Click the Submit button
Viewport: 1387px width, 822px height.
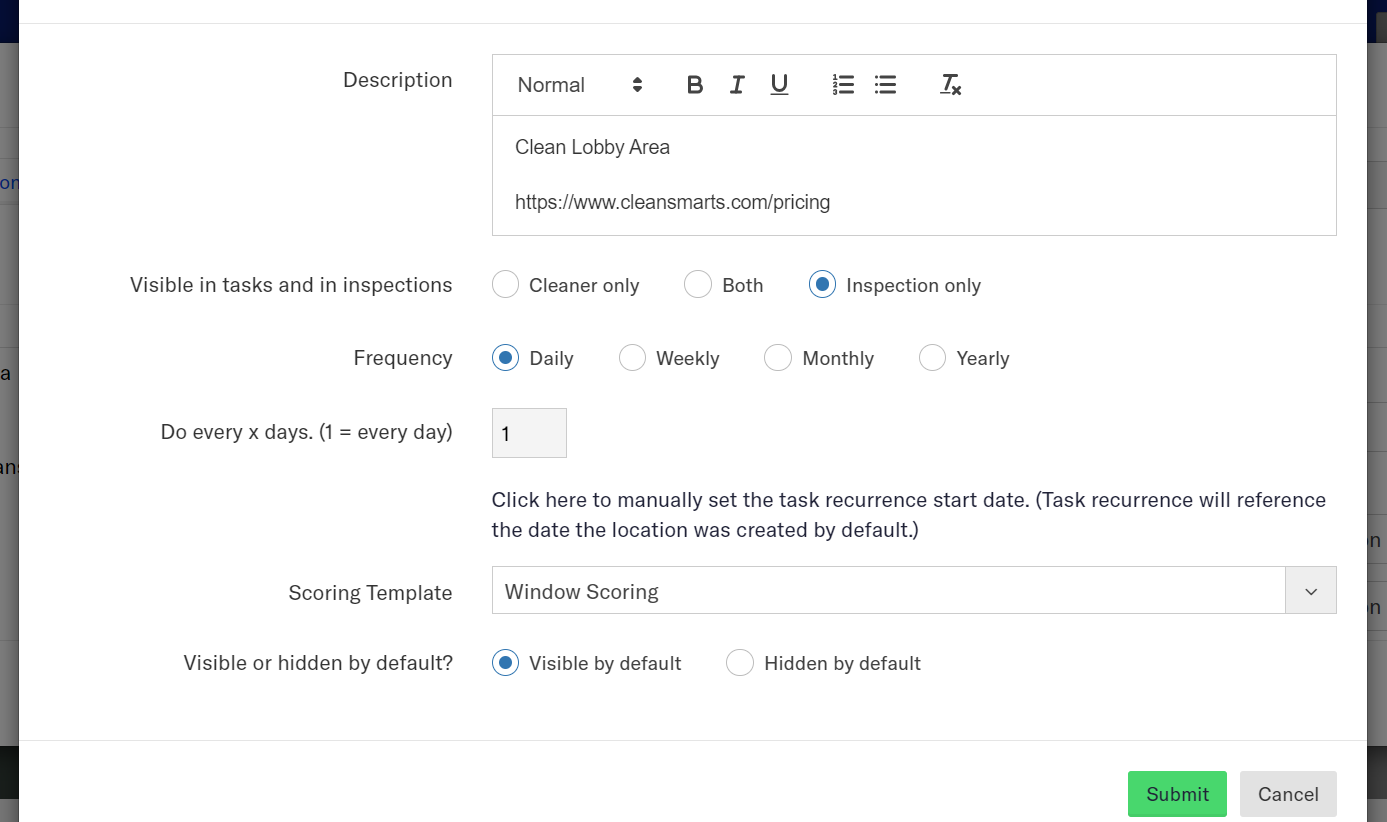[1177, 794]
